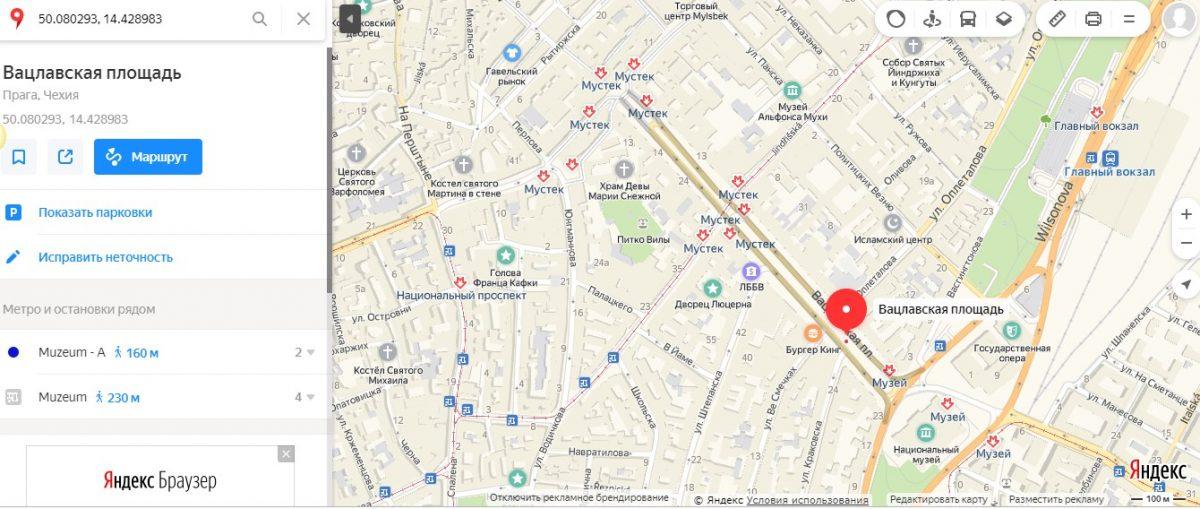Click the Маршрут route button

click(148, 157)
